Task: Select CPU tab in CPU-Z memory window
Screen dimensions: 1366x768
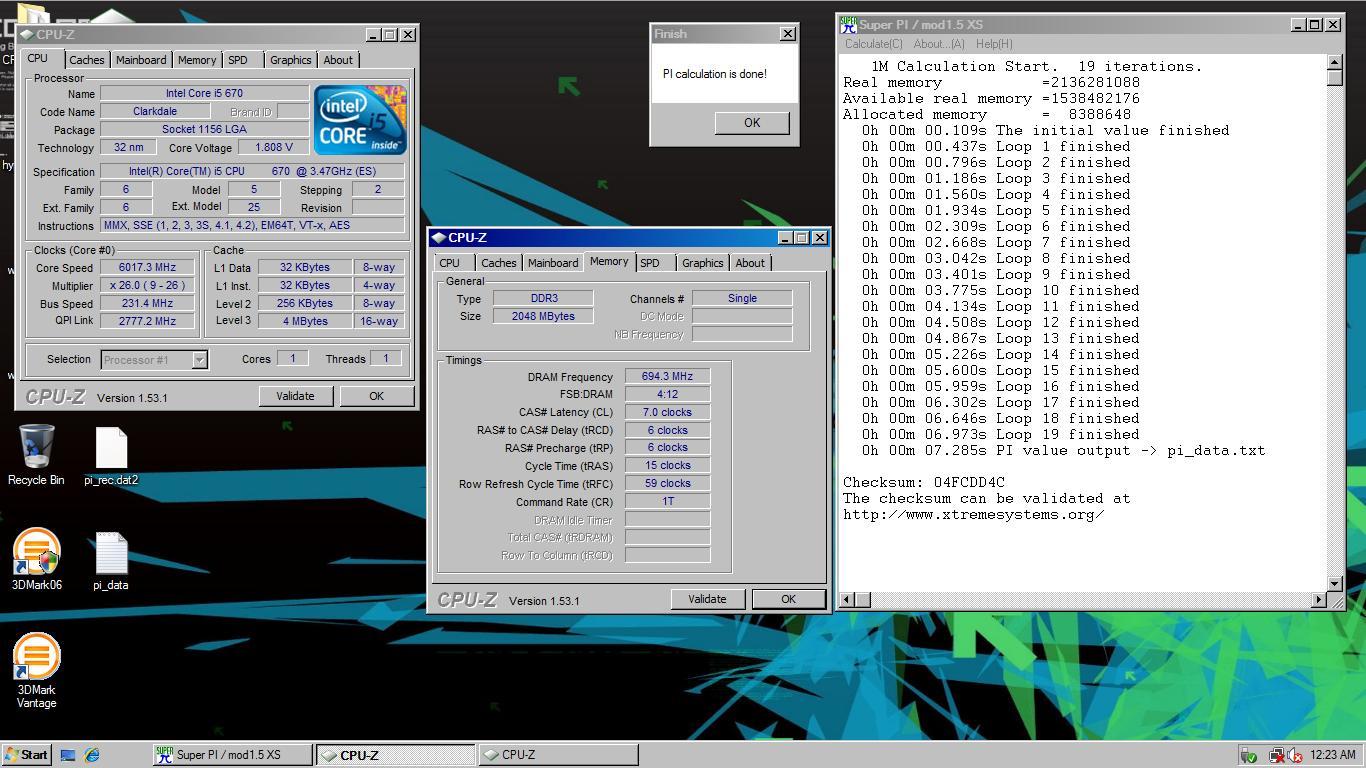Action: [450, 263]
